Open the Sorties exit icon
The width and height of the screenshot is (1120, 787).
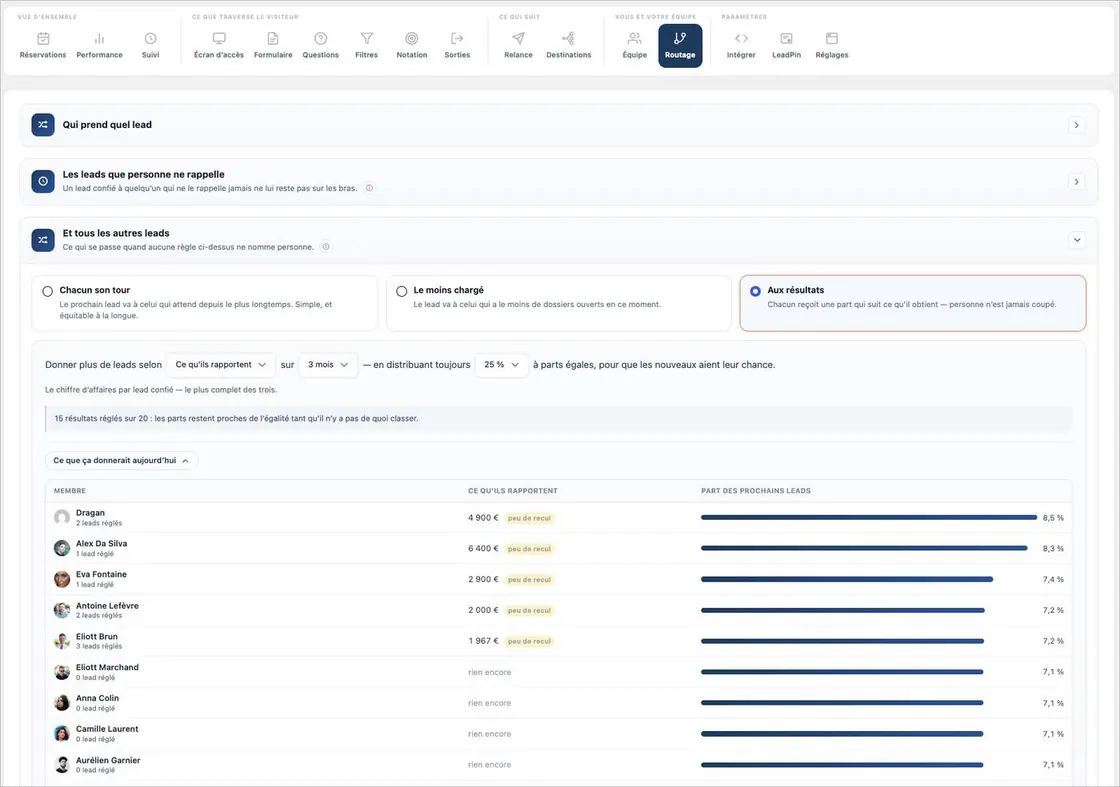(x=457, y=39)
